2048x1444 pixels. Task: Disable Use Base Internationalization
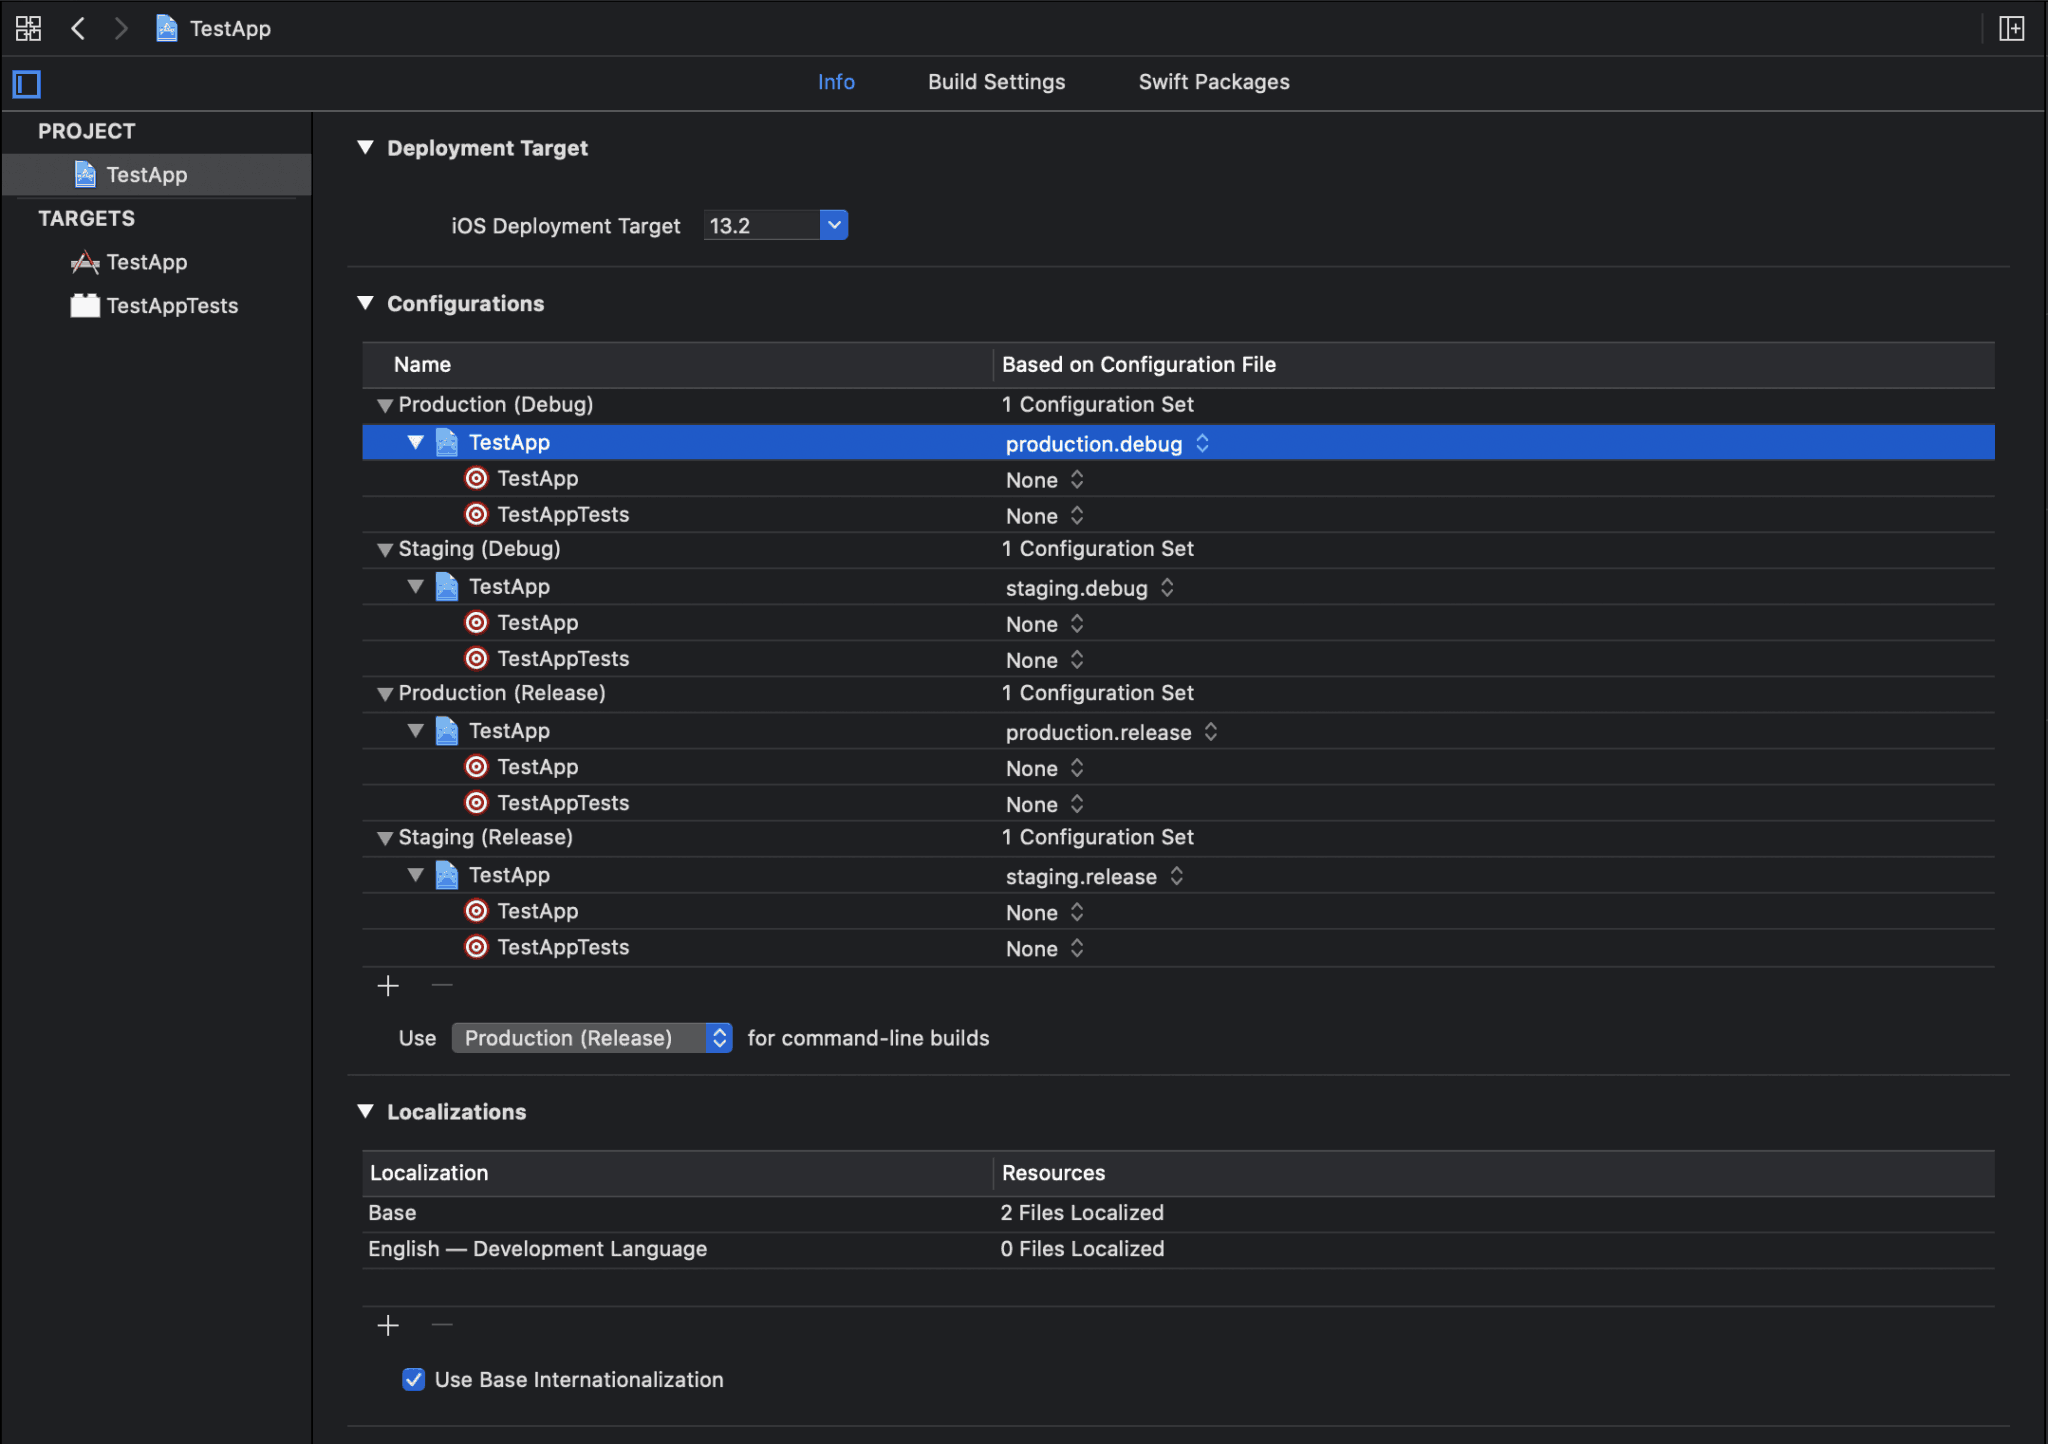413,1379
